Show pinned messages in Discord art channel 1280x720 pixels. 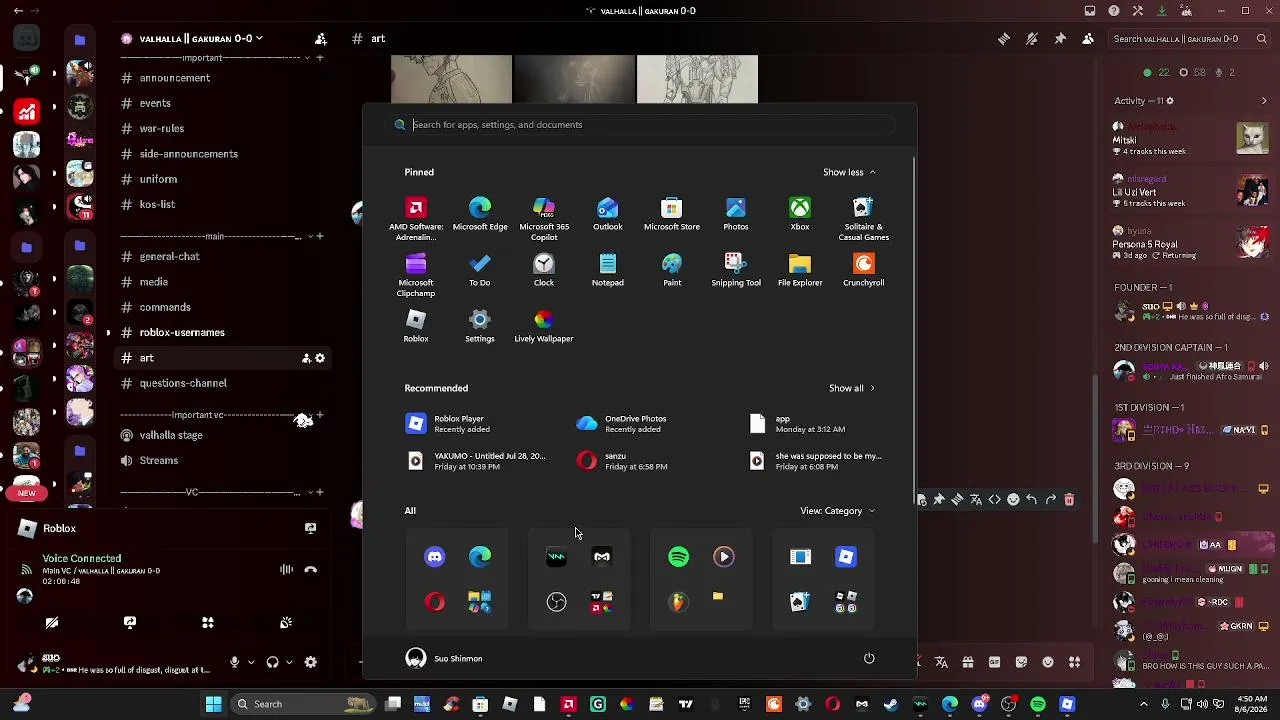pos(1060,39)
